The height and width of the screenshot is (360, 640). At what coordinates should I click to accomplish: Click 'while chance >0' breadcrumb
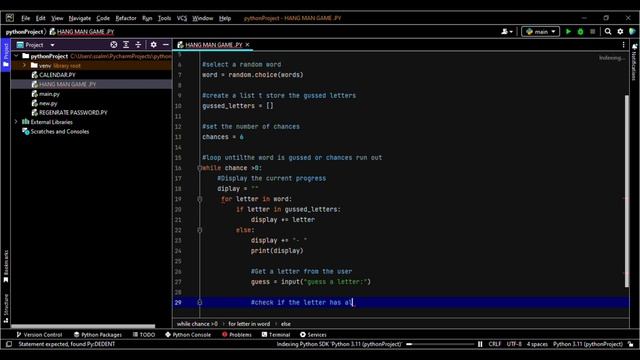(x=197, y=324)
